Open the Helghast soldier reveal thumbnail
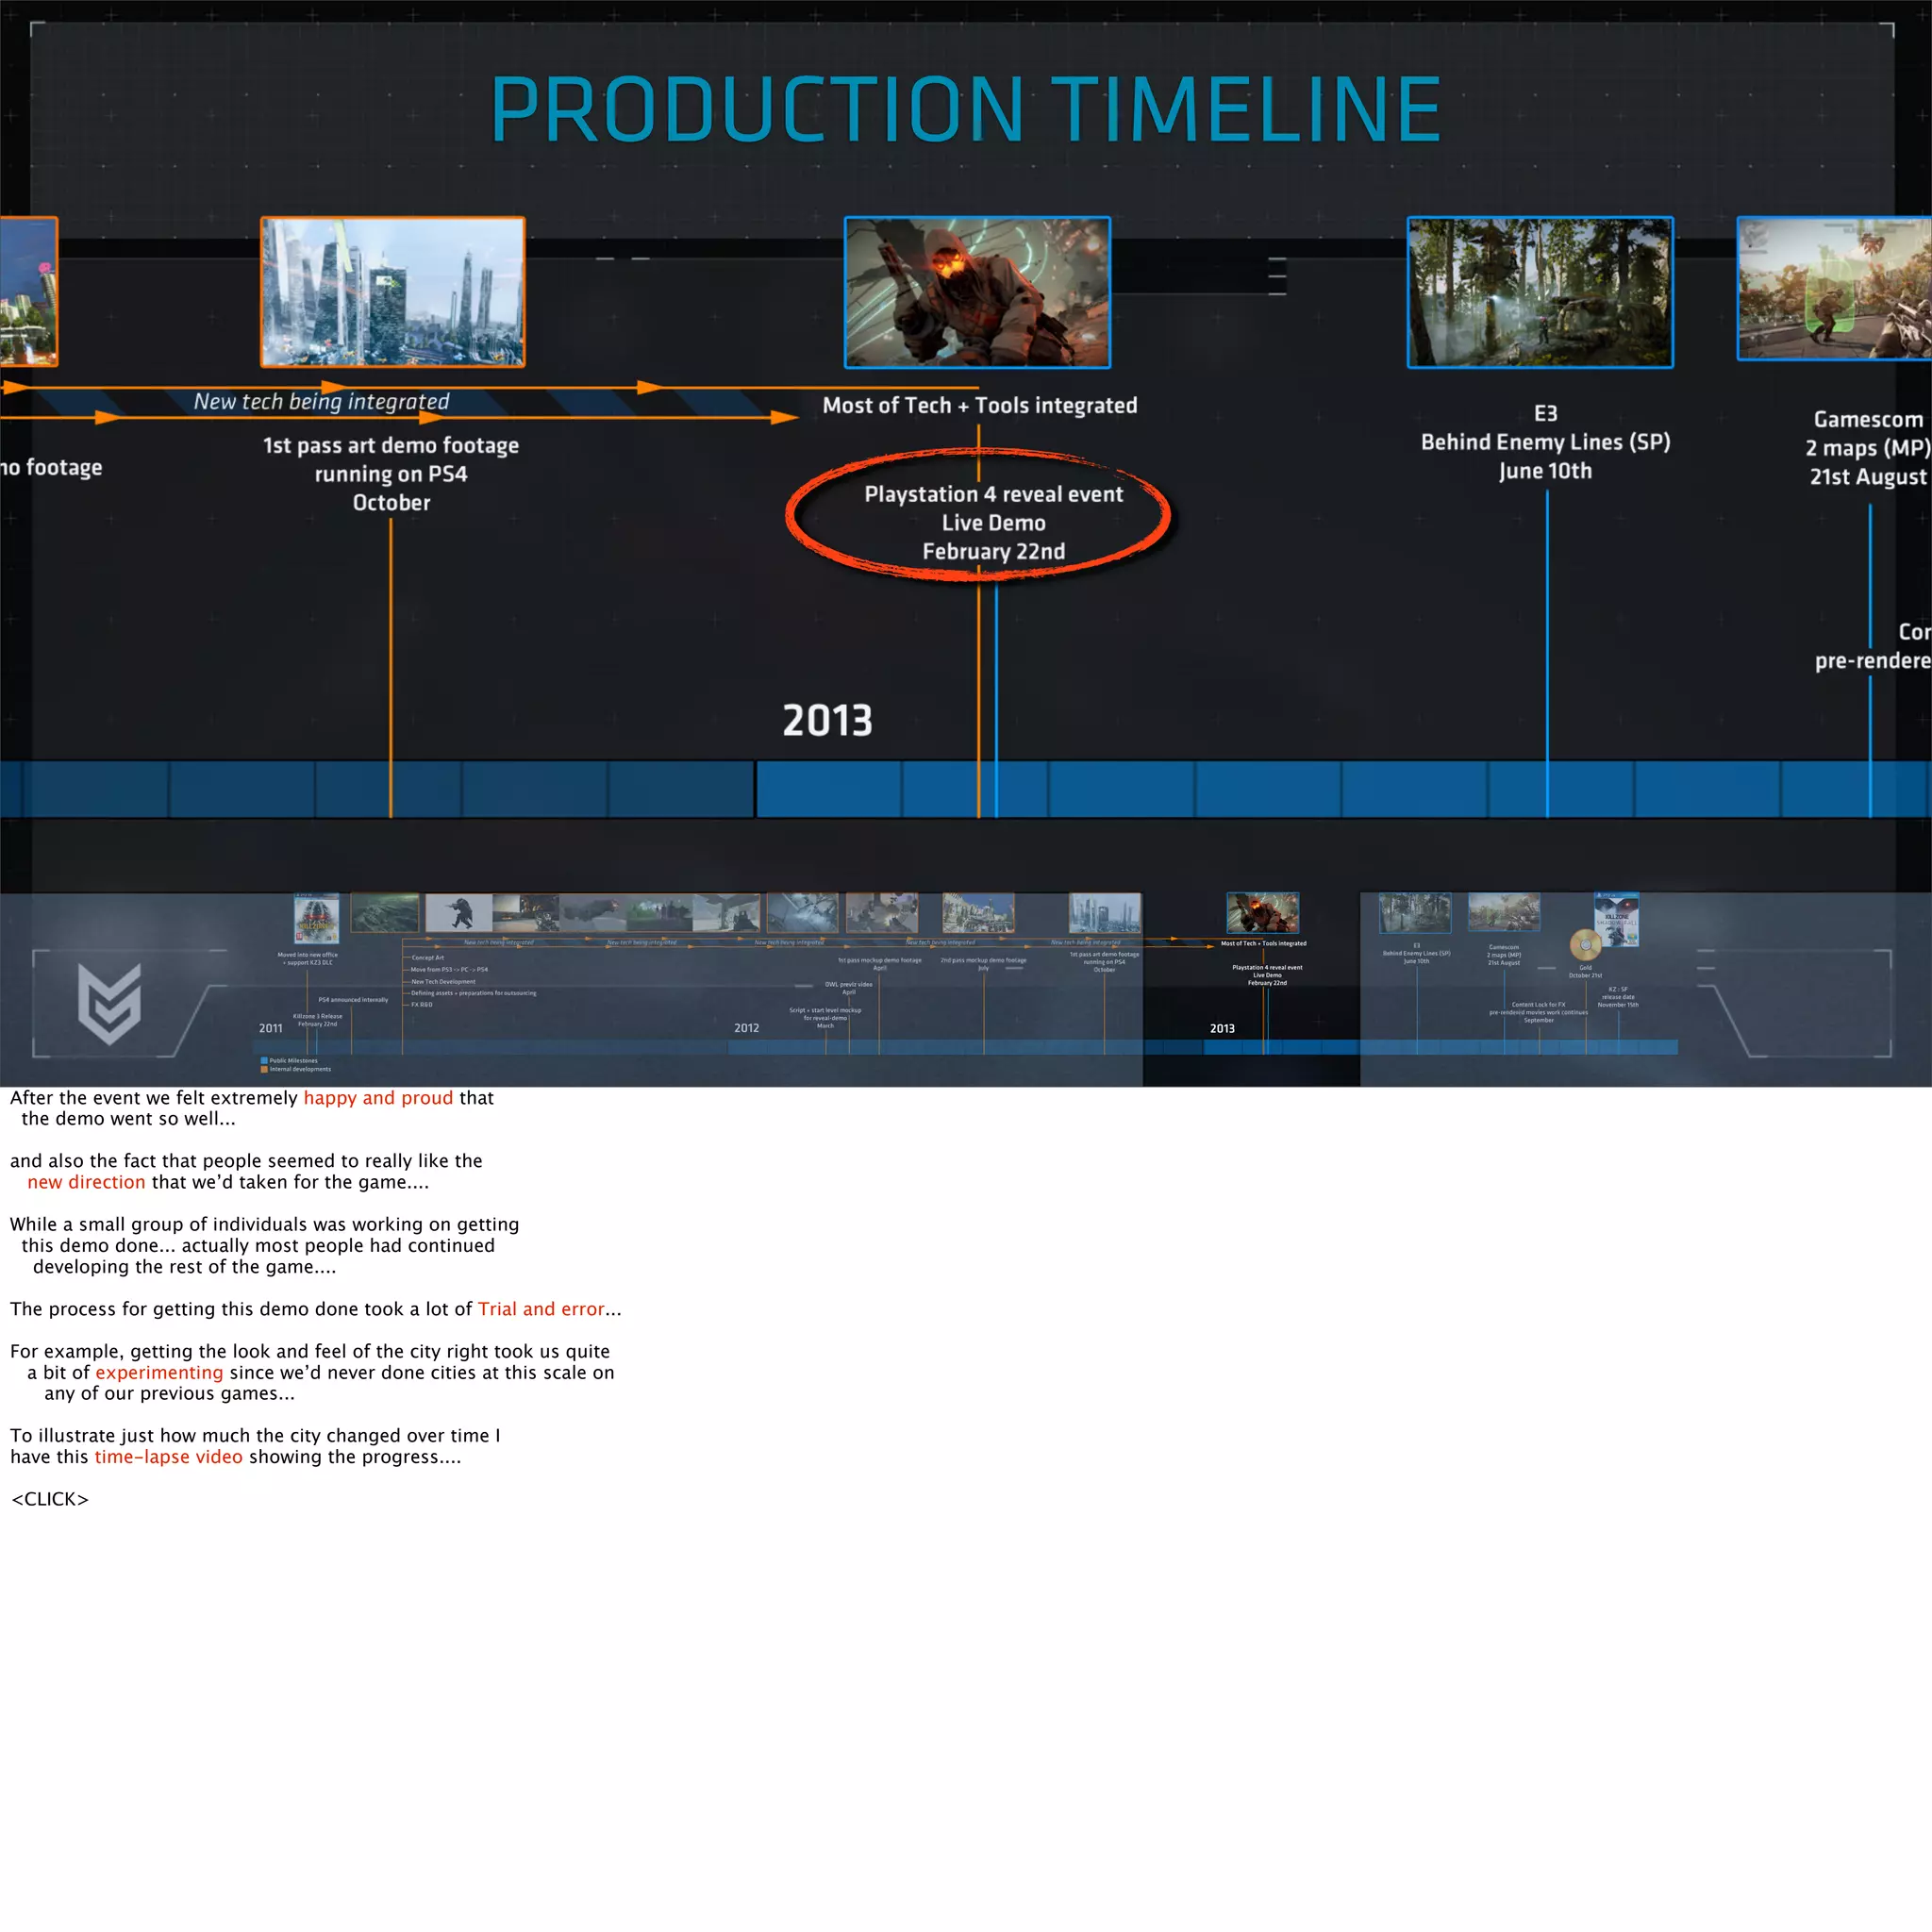 pos(977,292)
